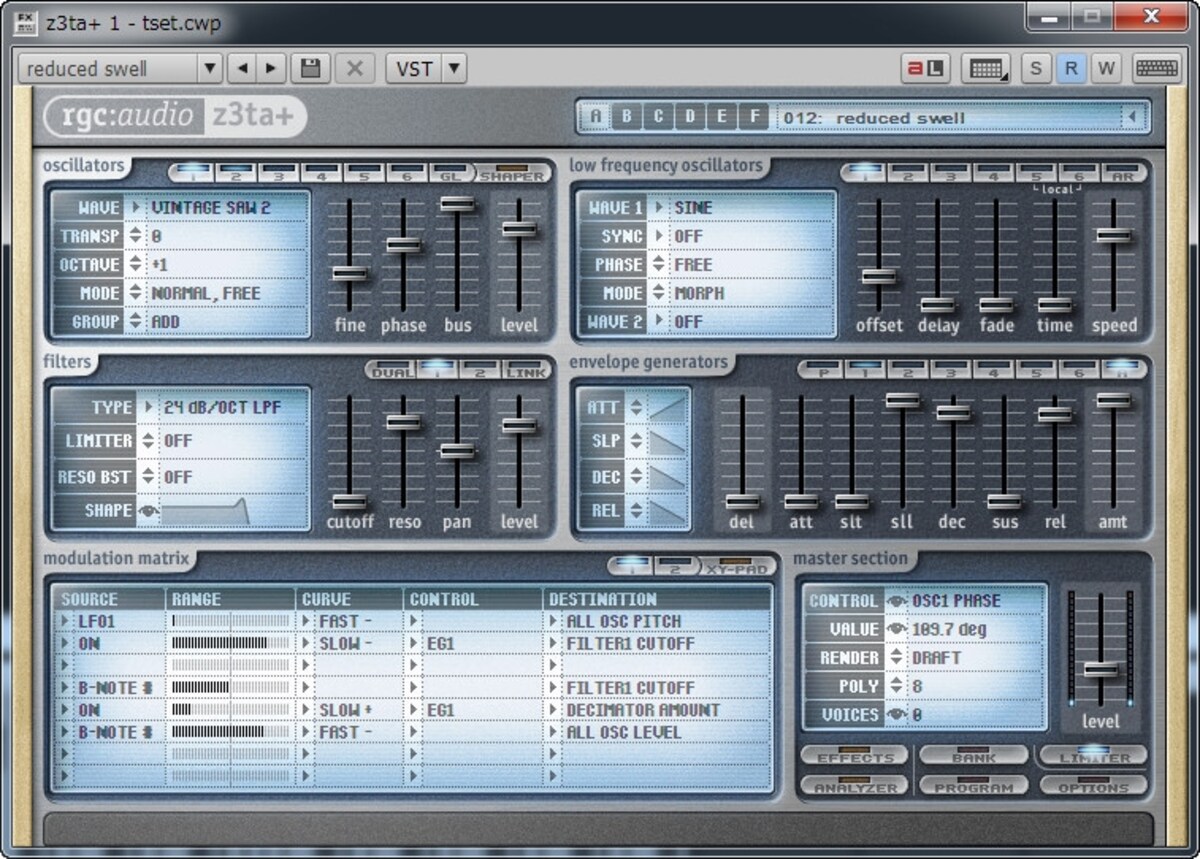This screenshot has width=1200, height=859.
Task: Switch to LFO AR tab
Action: [1124, 173]
